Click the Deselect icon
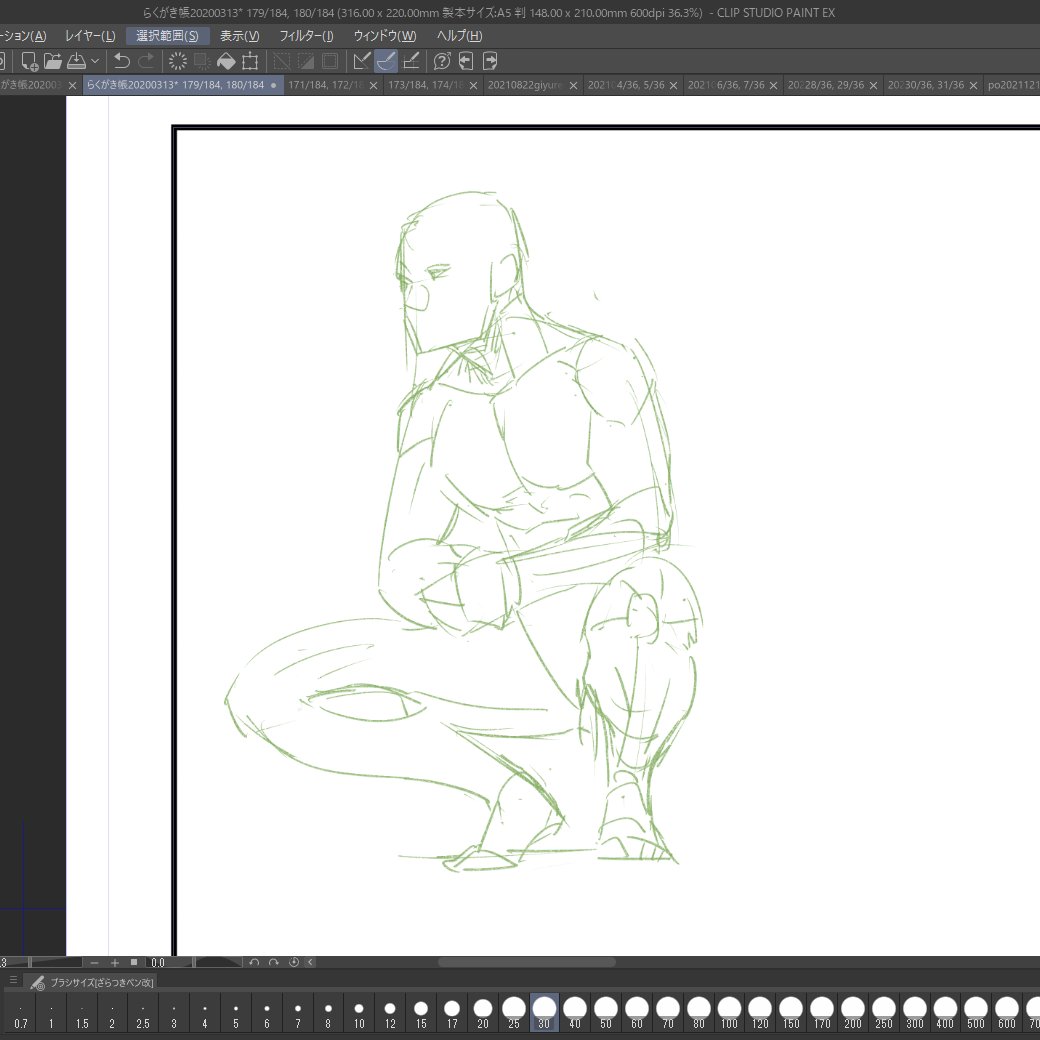1040x1040 pixels. pos(282,61)
